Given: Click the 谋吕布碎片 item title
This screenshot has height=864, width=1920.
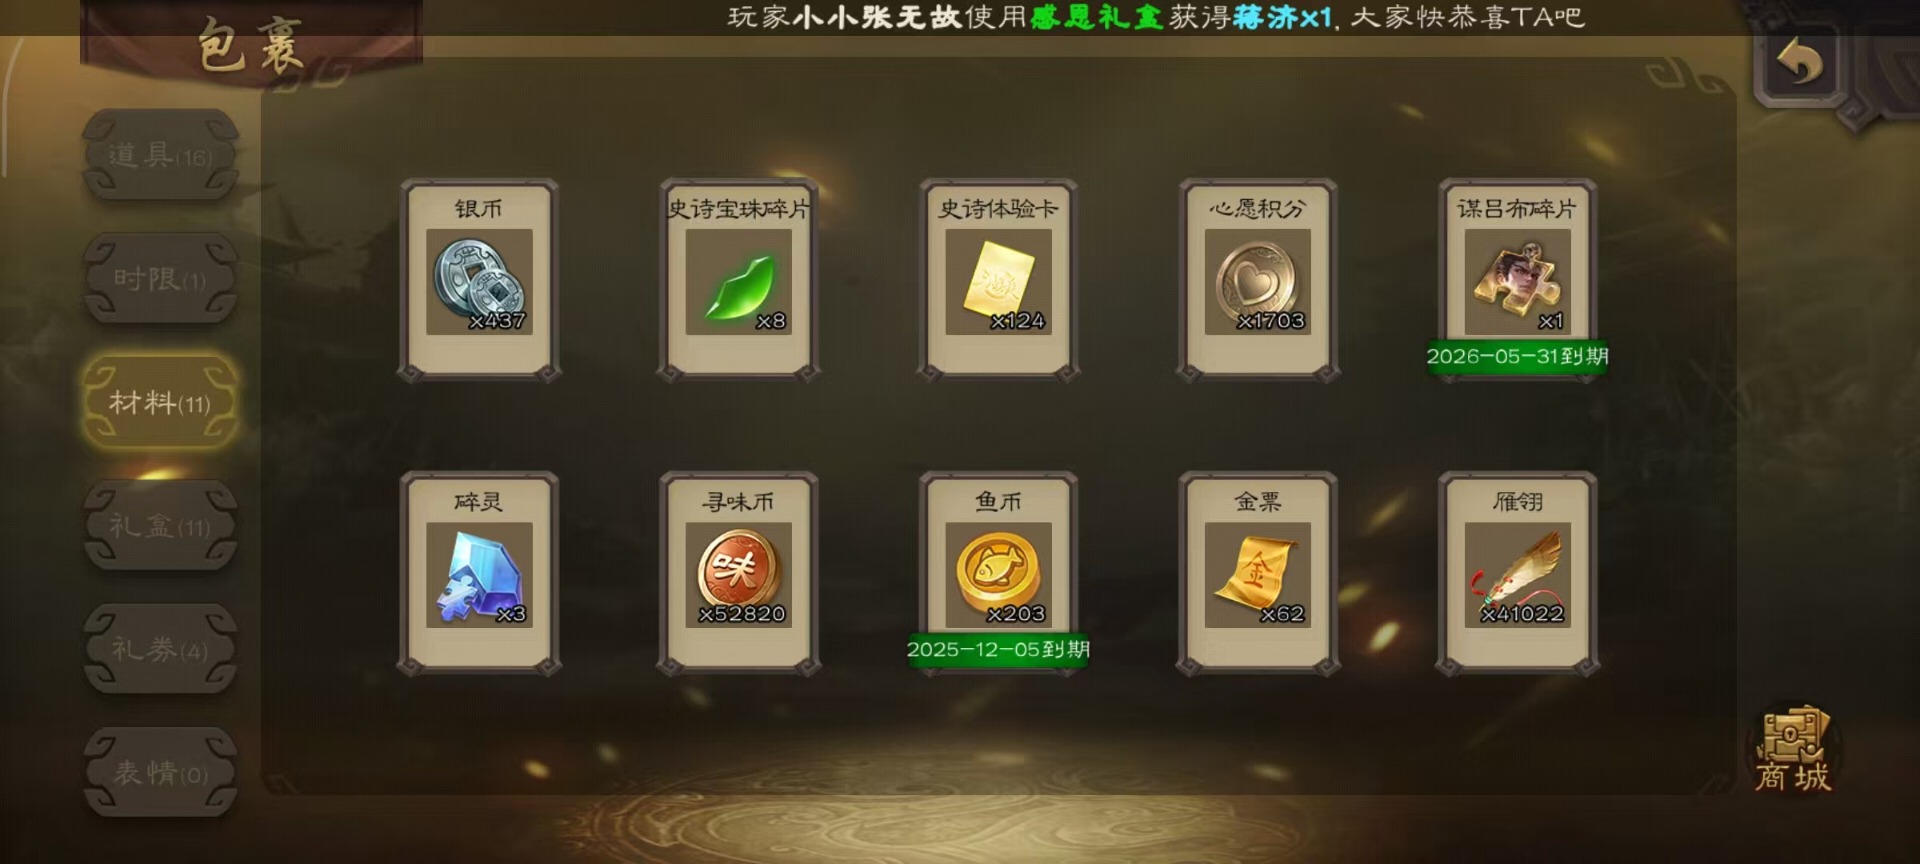Looking at the screenshot, I should [1517, 208].
